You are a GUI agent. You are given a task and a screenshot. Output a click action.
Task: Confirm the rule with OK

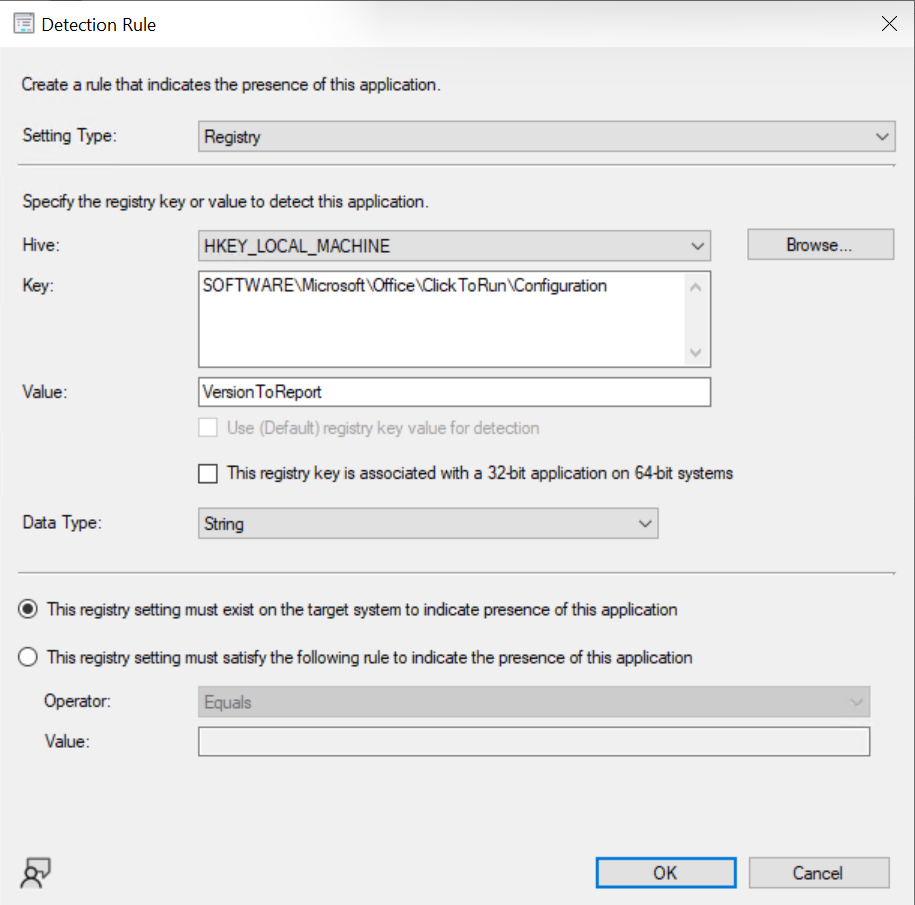click(x=665, y=872)
